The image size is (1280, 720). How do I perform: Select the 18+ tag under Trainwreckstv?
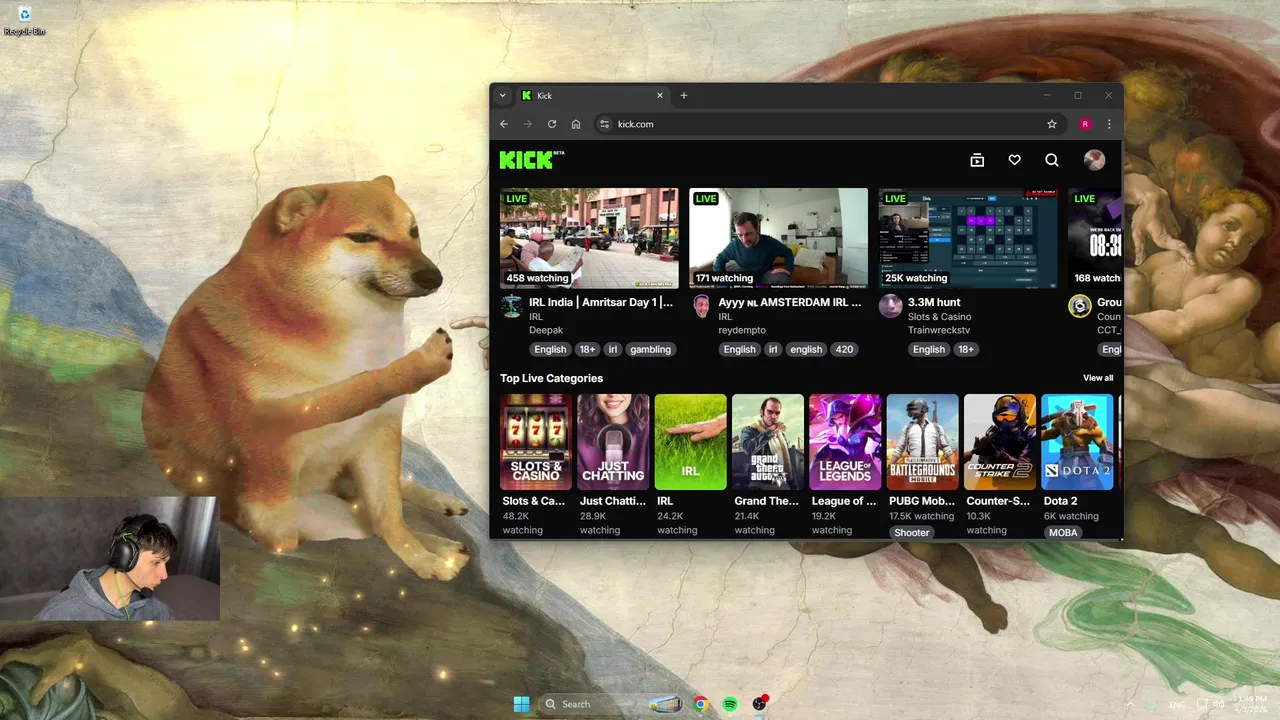(x=966, y=349)
